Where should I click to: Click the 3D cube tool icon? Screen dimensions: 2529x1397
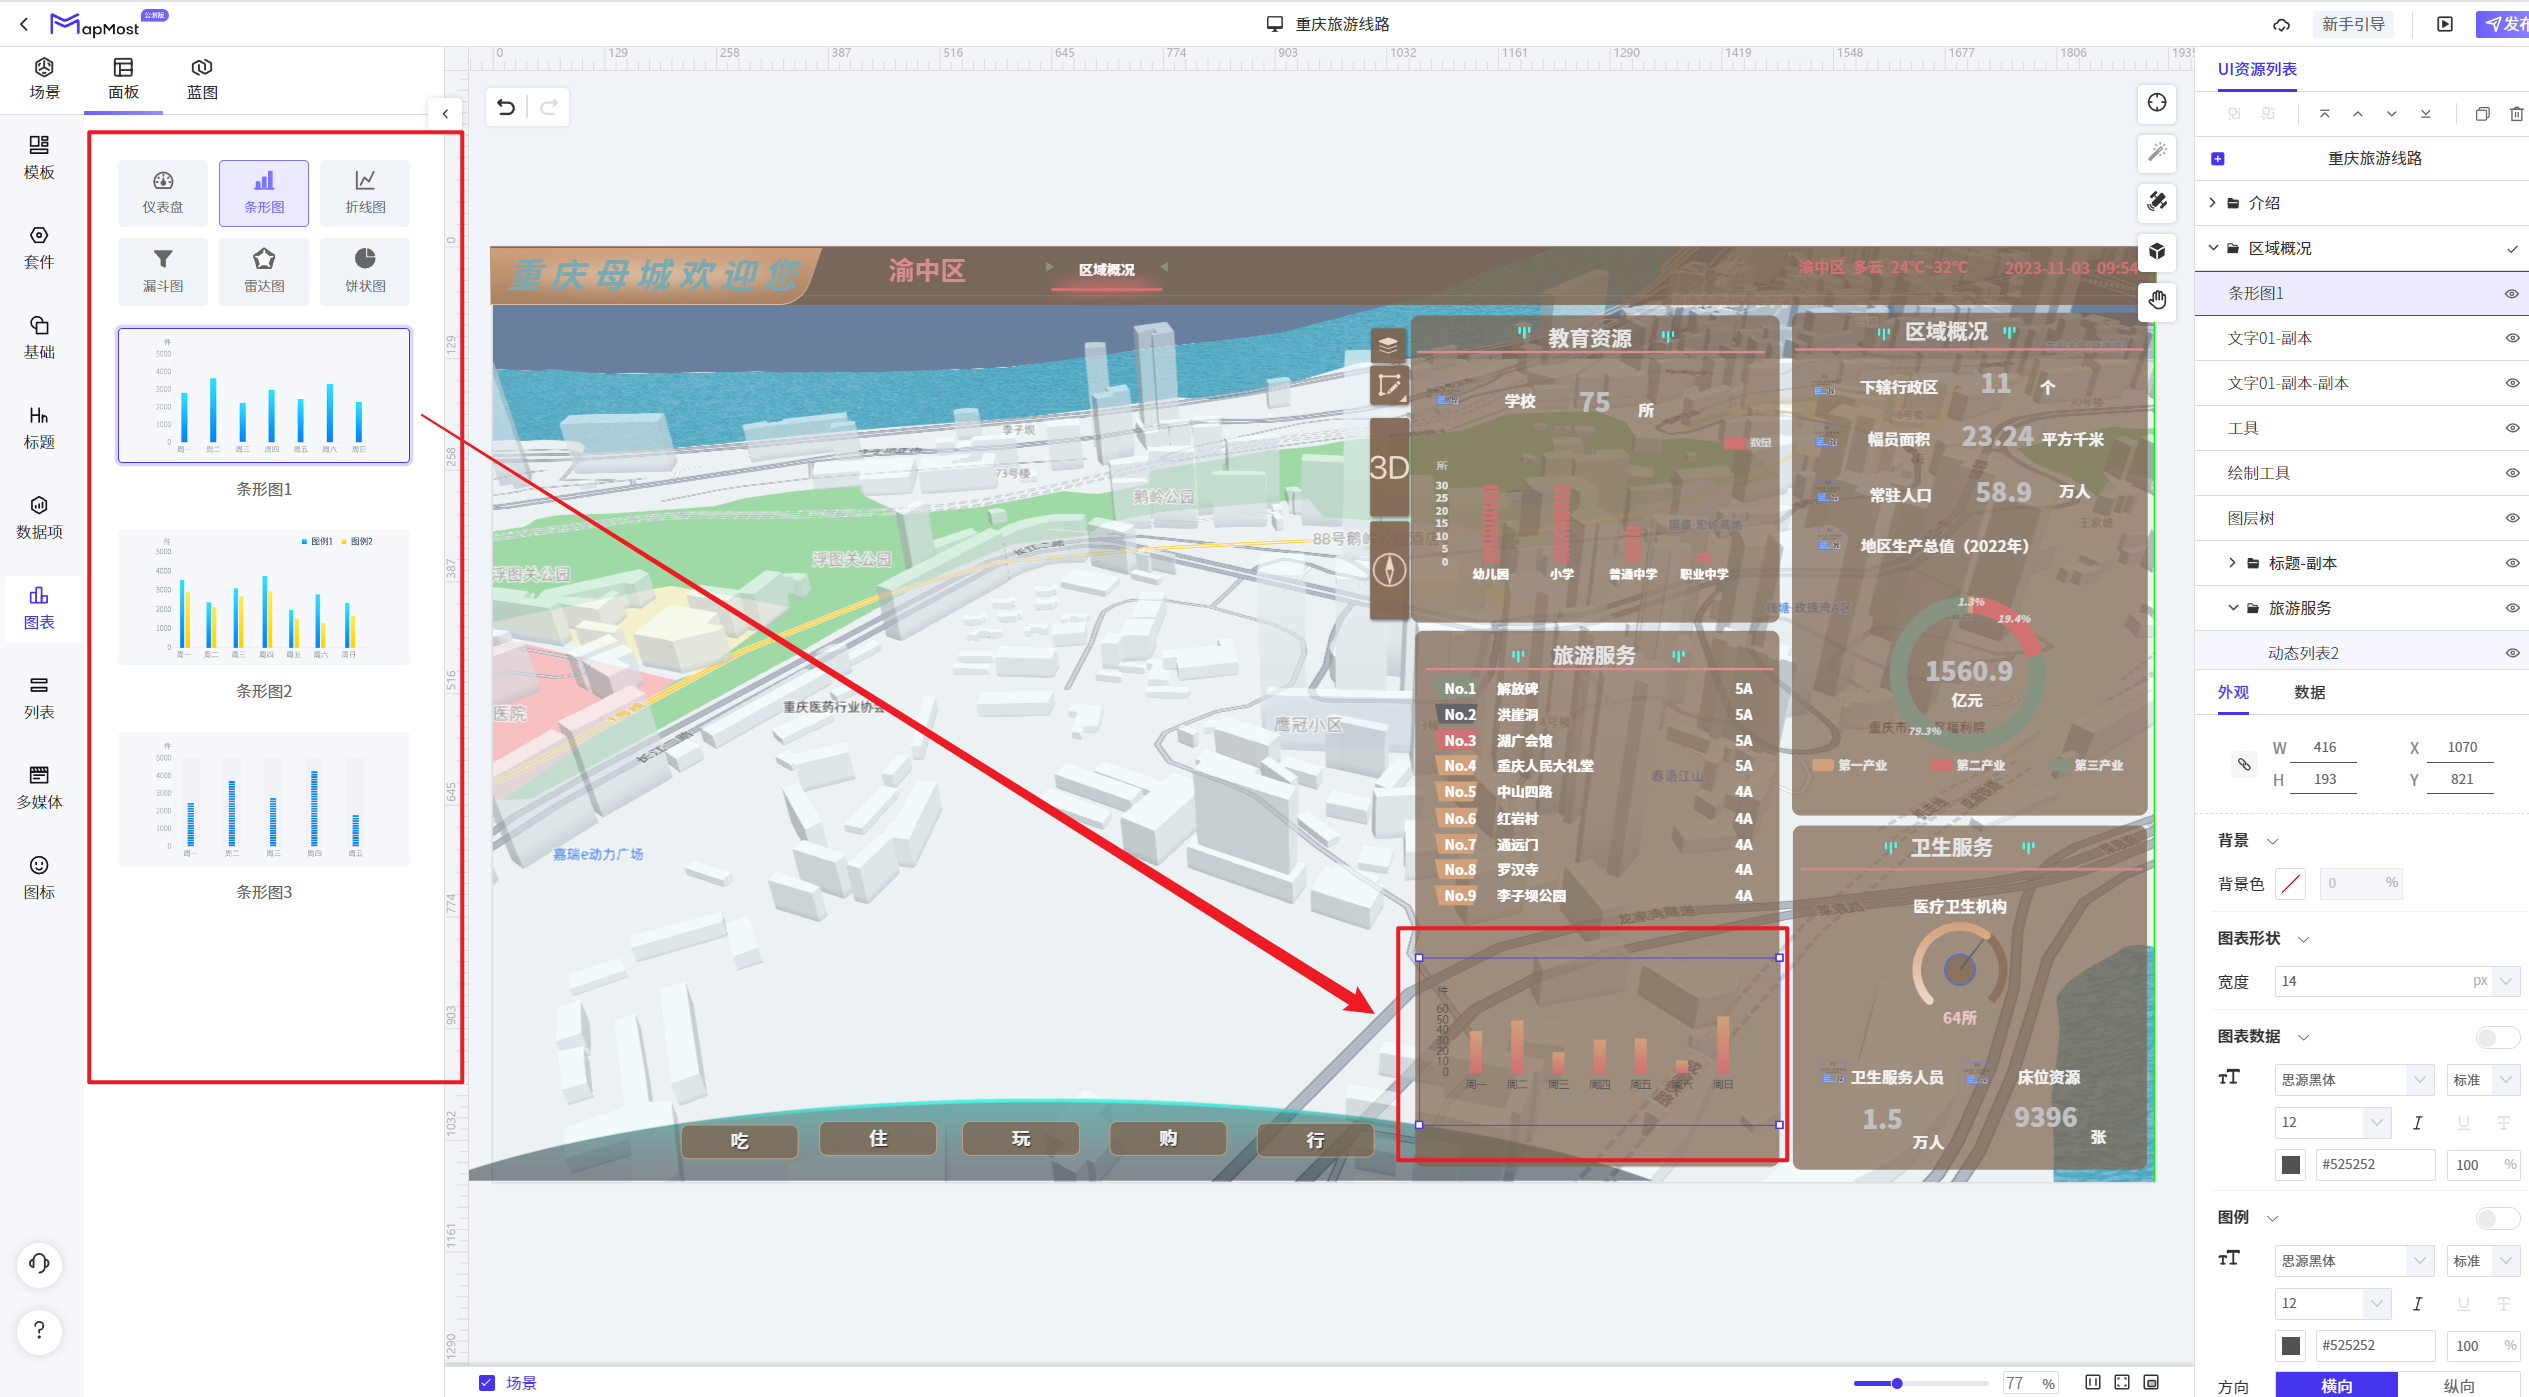(x=2157, y=251)
